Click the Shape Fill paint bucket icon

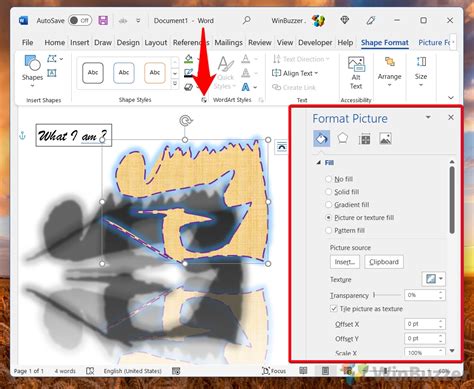coord(189,59)
